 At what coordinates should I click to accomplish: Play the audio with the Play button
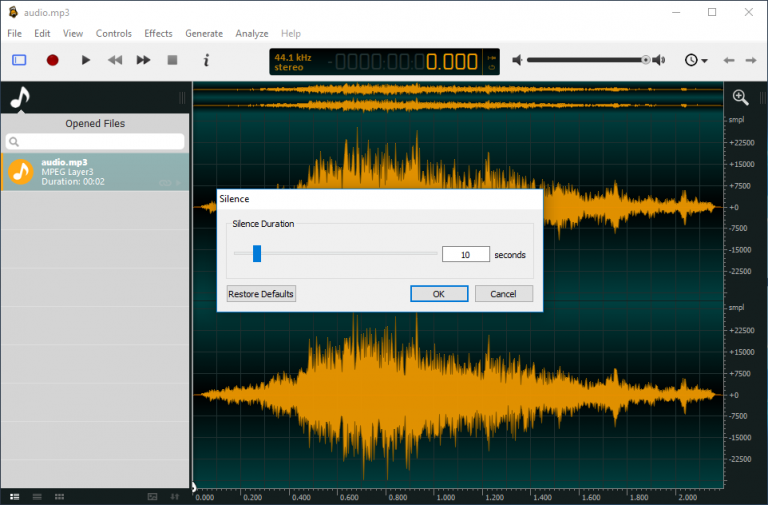tap(86, 60)
